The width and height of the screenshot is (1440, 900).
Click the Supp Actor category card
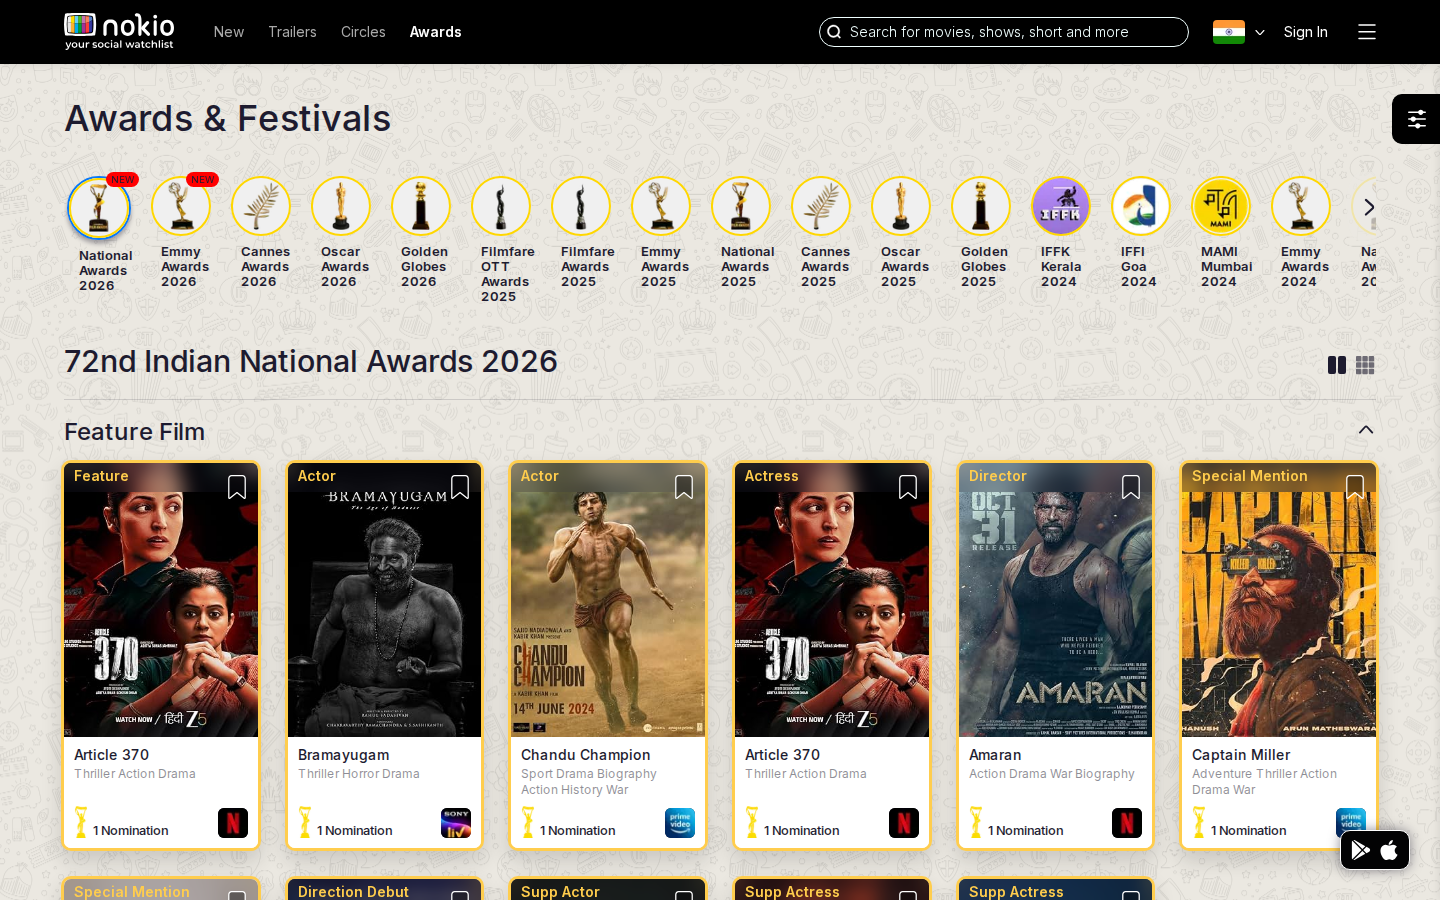pyautogui.click(x=608, y=889)
